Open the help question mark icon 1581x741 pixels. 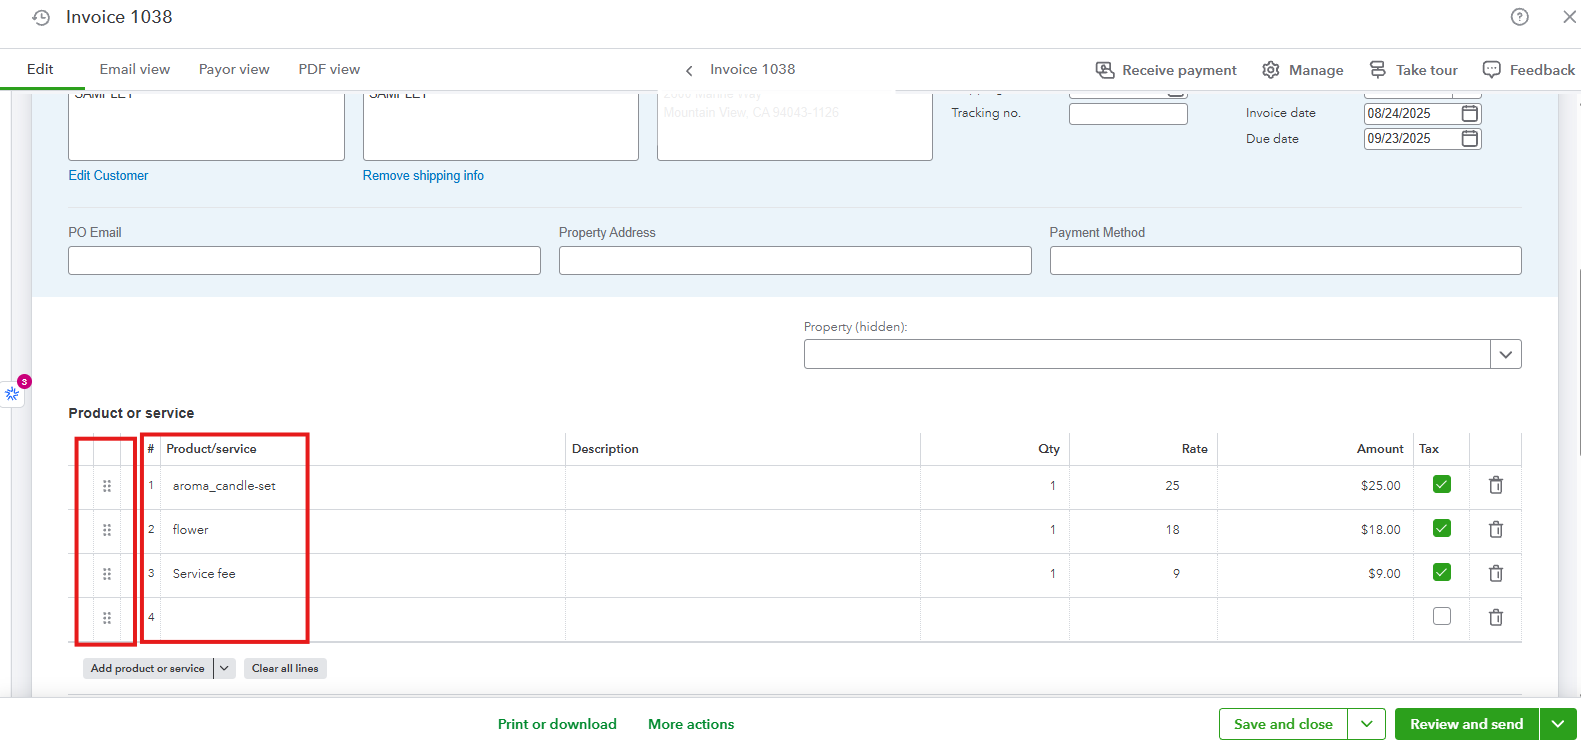tap(1519, 17)
